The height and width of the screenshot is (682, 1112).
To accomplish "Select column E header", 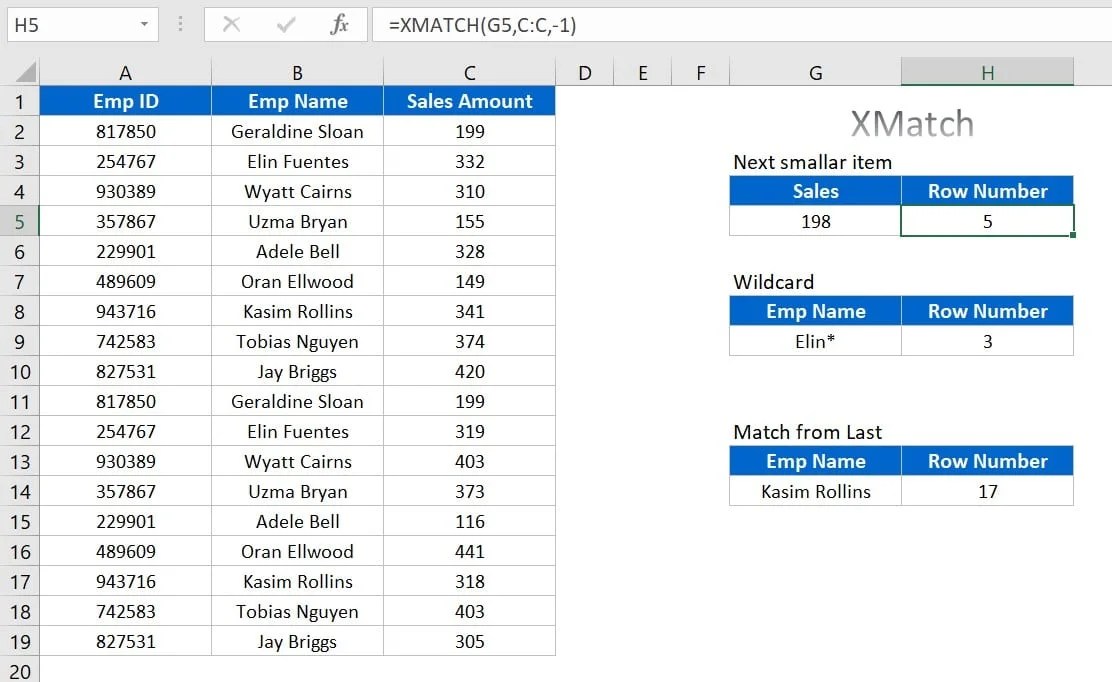I will click(x=643, y=72).
